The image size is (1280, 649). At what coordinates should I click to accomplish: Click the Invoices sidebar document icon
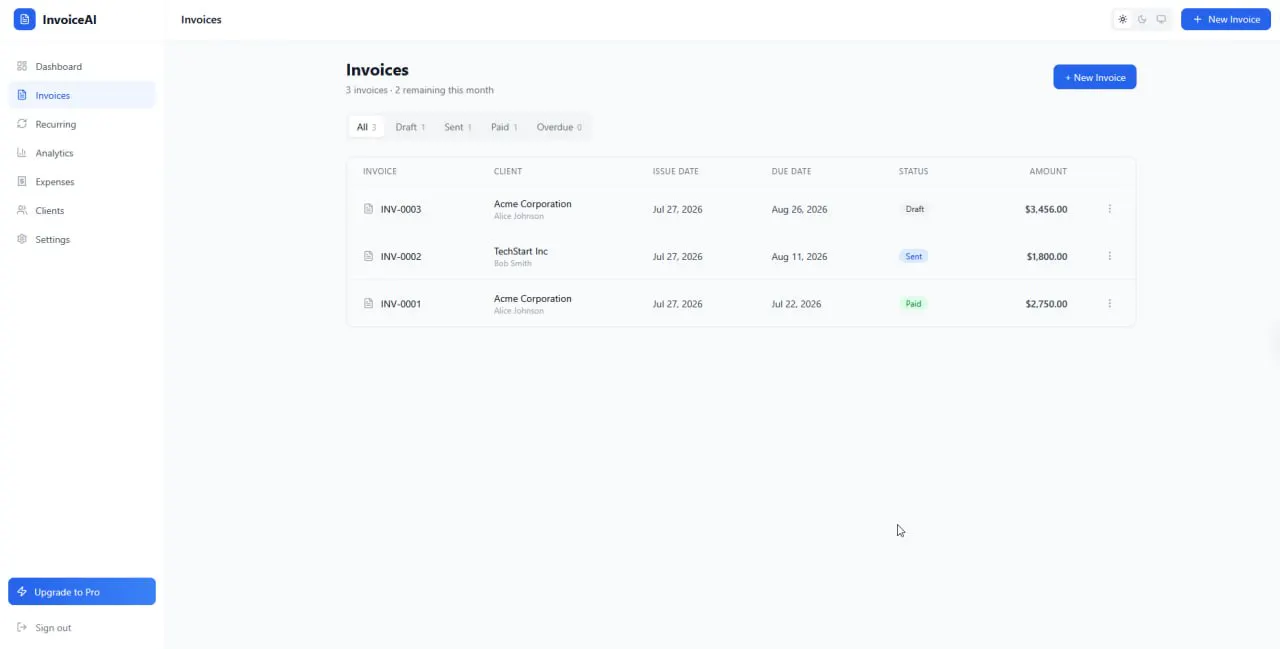22,95
